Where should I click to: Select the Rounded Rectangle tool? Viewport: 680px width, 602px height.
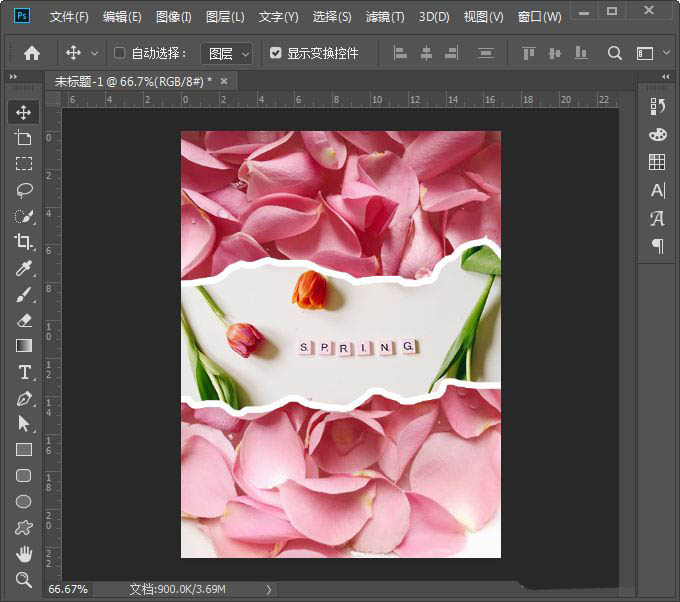coord(23,475)
